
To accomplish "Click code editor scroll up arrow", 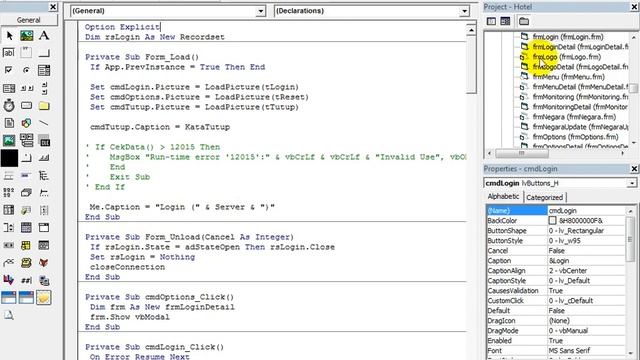I will tap(471, 30).
